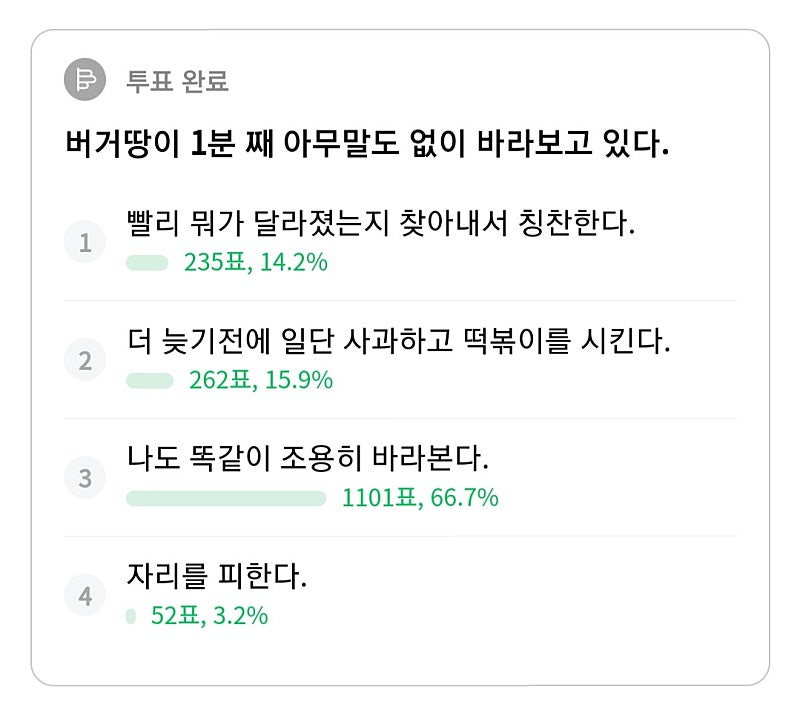Screen dimensions: 800x724
Task: Click the 52표, 3.2% vote count
Action: pyautogui.click(x=209, y=616)
